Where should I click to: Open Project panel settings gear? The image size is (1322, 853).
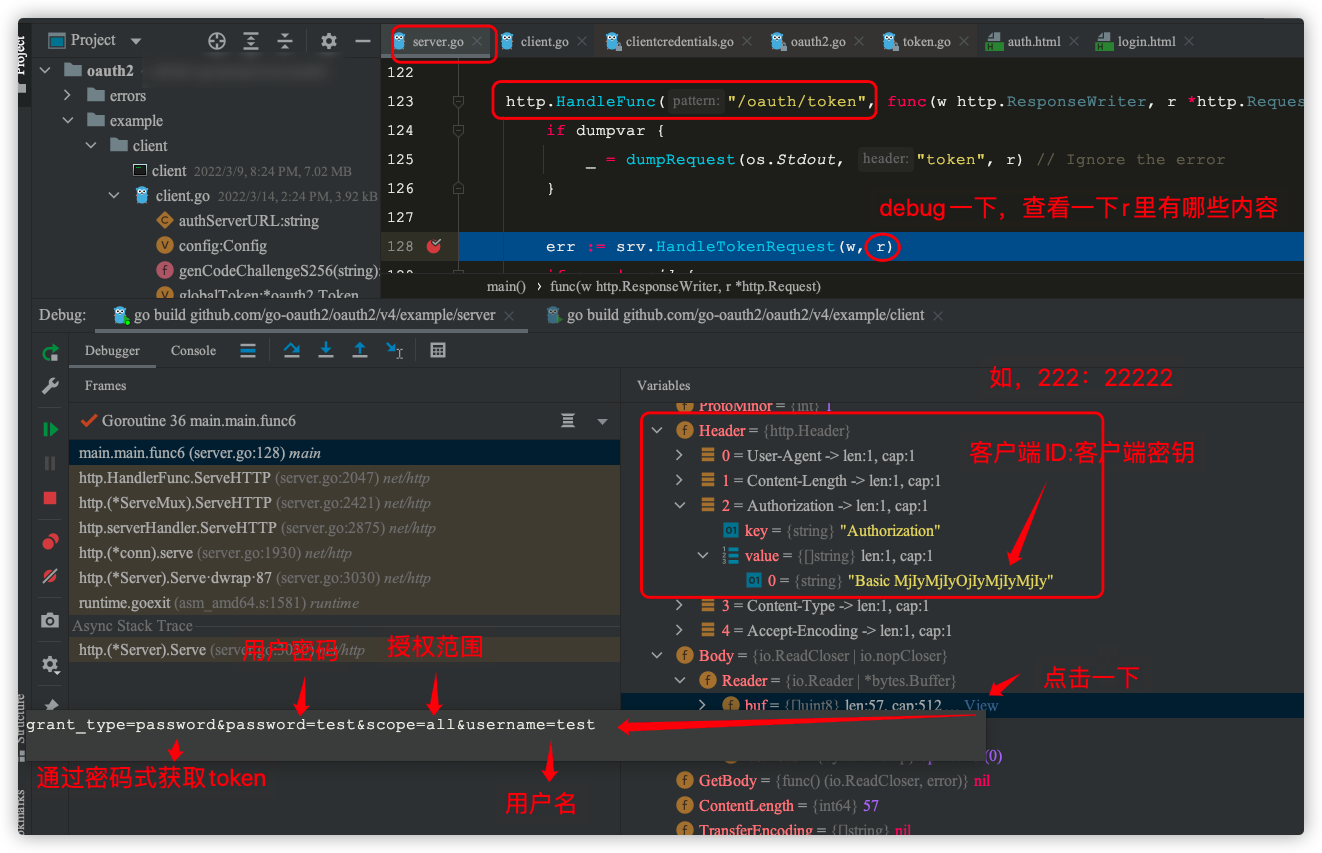[329, 41]
